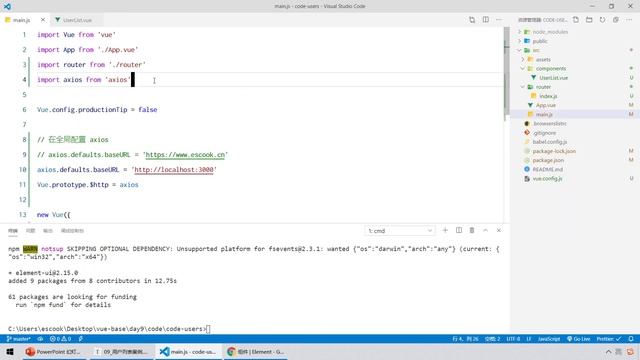Switch to PowerPoint in the taskbar
This screenshot has height=360, width=640.
pyautogui.click(x=53, y=352)
